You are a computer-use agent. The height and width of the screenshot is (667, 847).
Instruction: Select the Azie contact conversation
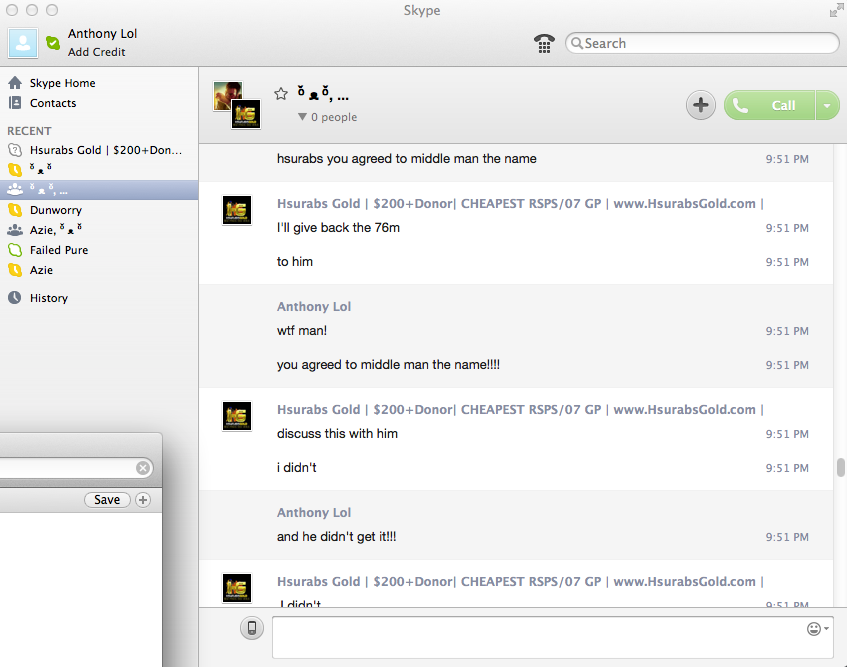pyautogui.click(x=99, y=270)
